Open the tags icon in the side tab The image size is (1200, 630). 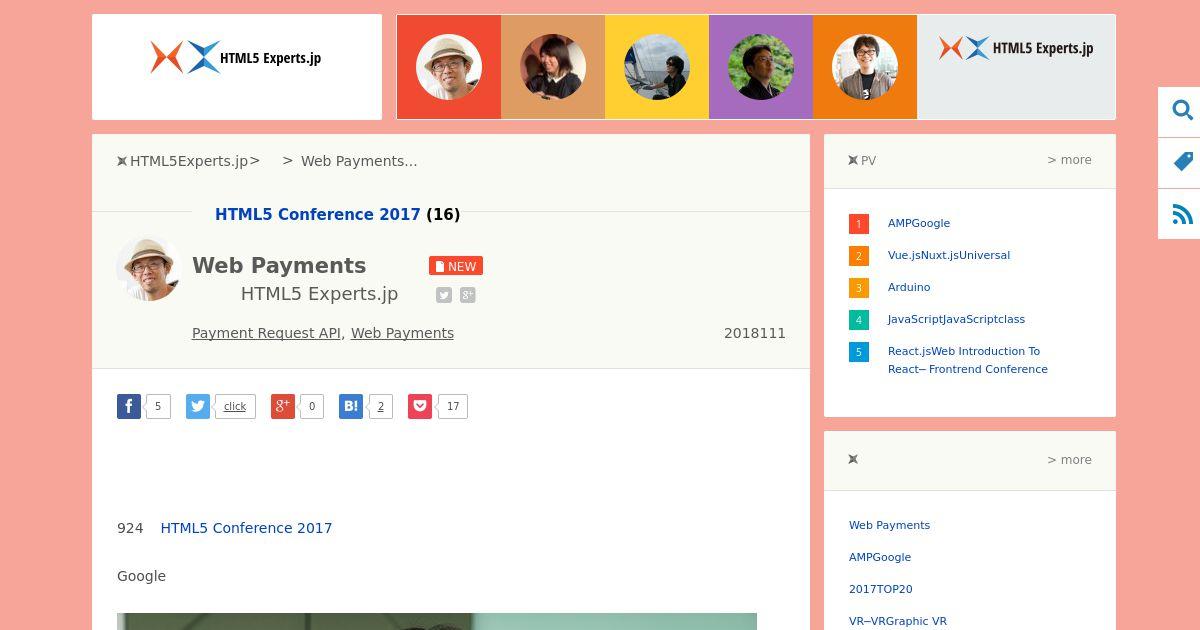pyautogui.click(x=1183, y=162)
